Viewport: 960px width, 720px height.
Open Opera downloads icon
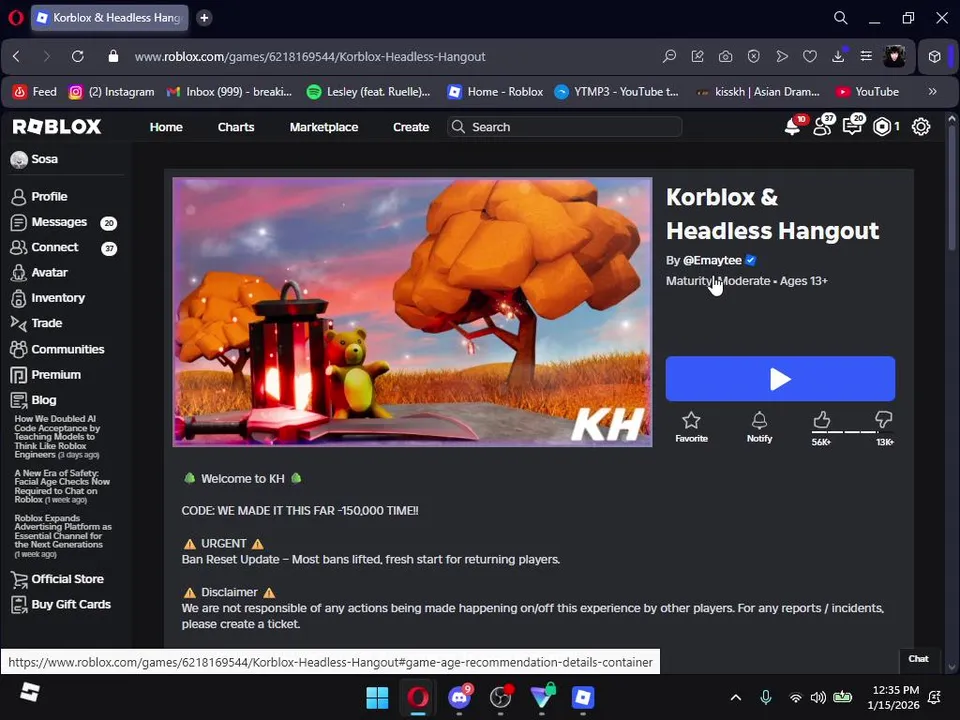tap(838, 56)
